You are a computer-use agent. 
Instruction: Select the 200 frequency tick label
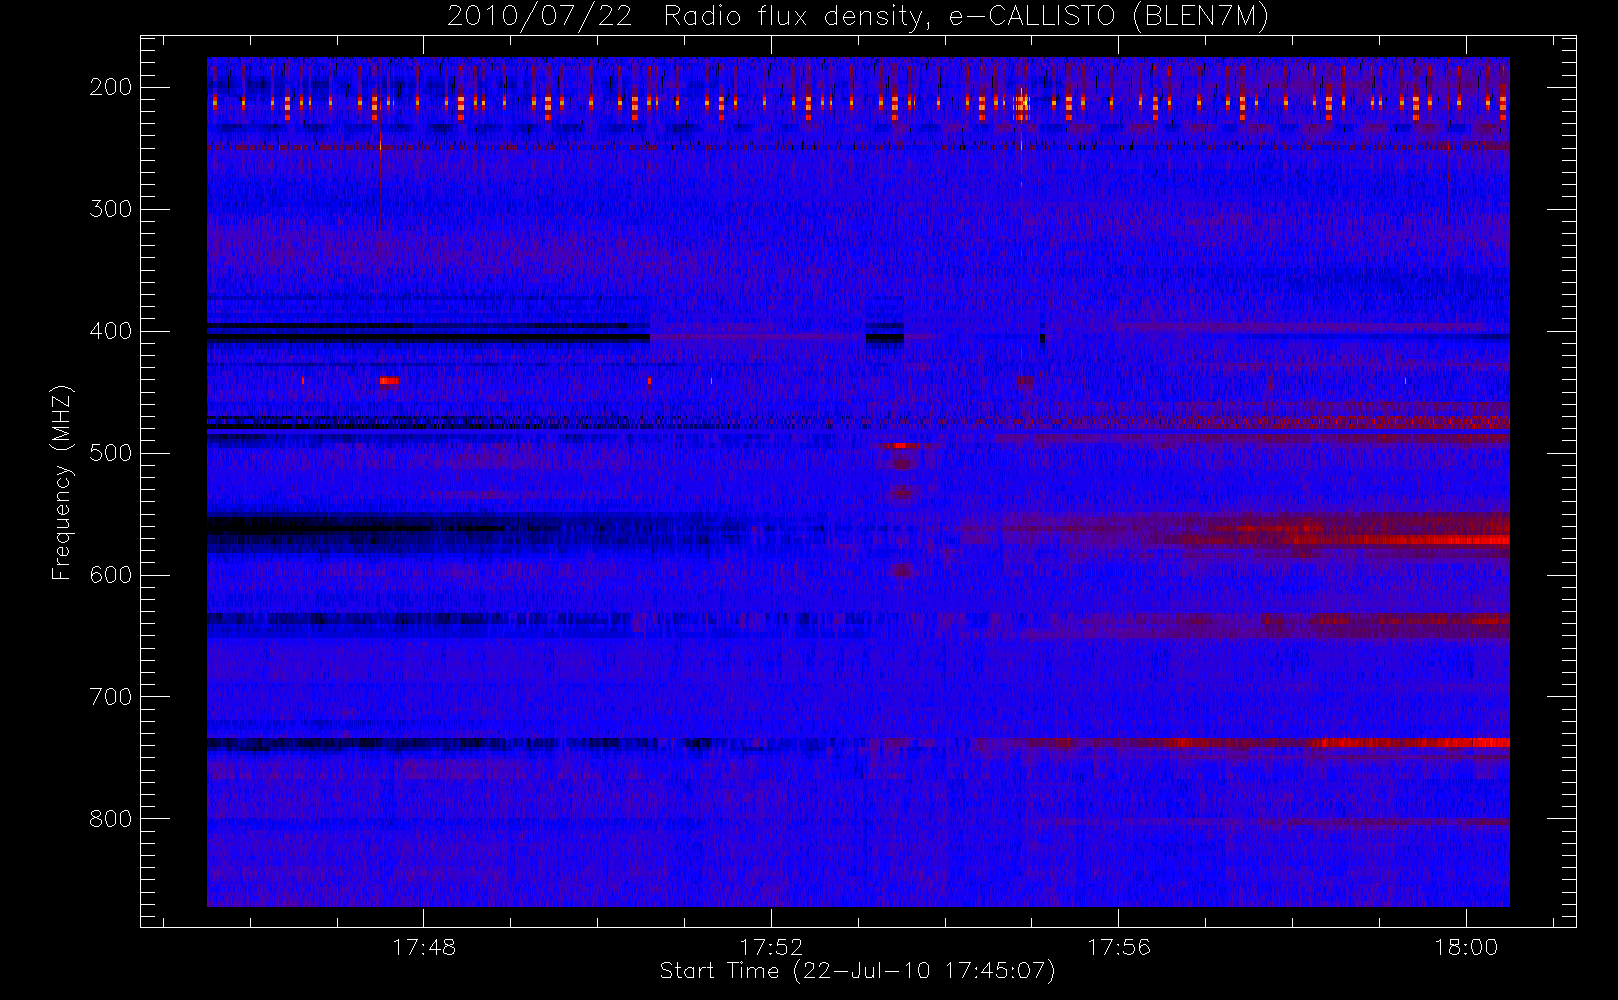point(111,87)
